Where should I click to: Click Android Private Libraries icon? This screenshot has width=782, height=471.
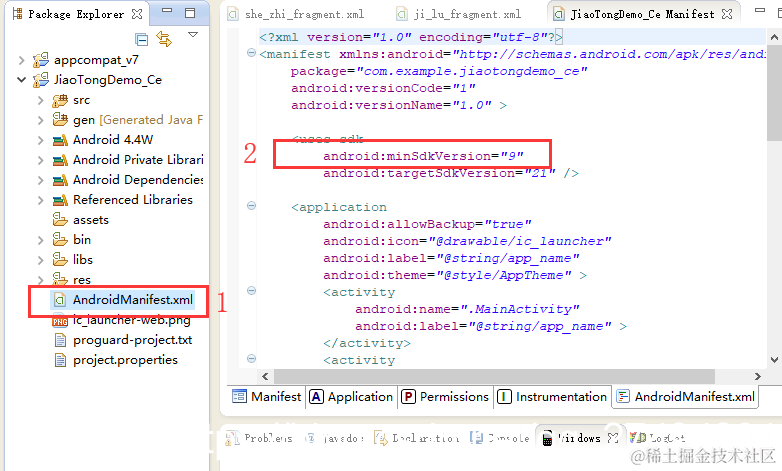click(60, 160)
